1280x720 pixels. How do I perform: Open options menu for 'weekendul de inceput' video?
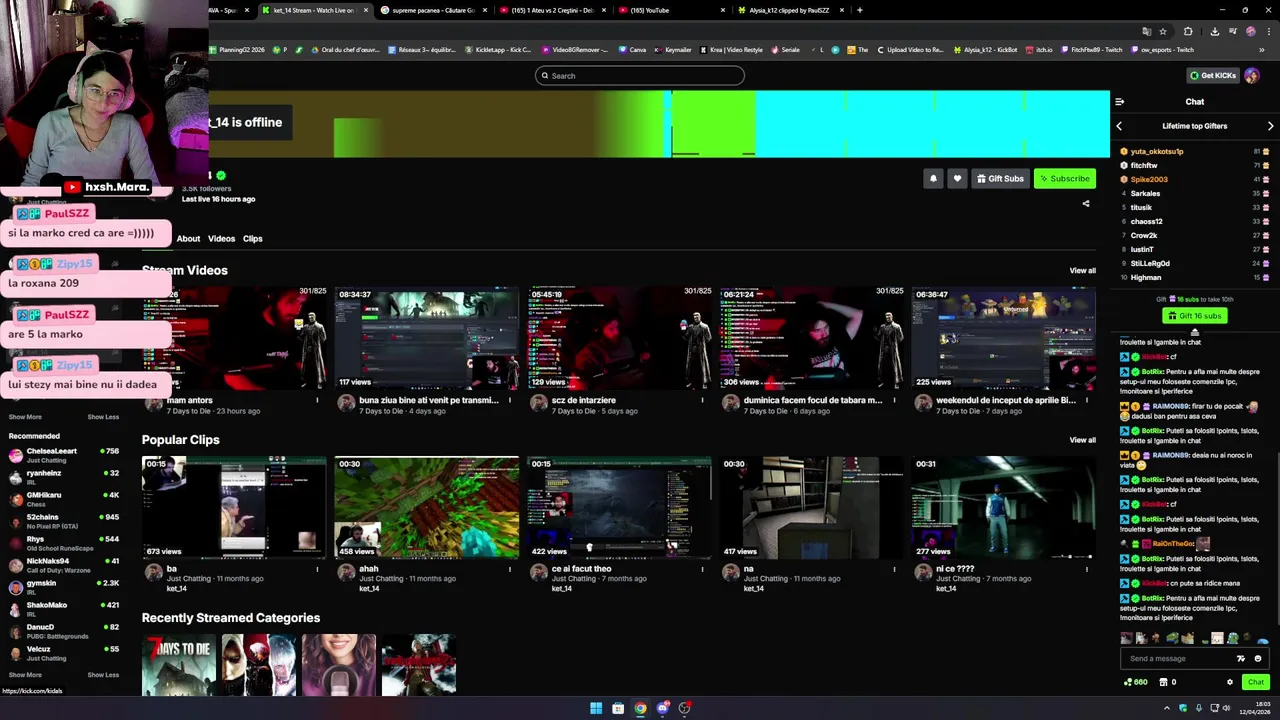[x=1086, y=401]
